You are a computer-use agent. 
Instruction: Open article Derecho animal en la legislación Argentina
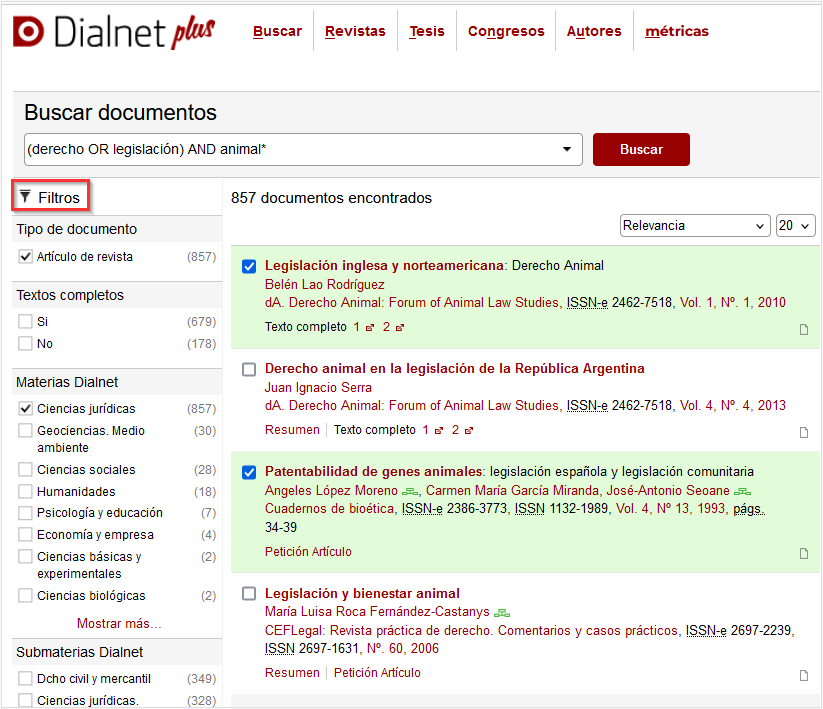[455, 368]
